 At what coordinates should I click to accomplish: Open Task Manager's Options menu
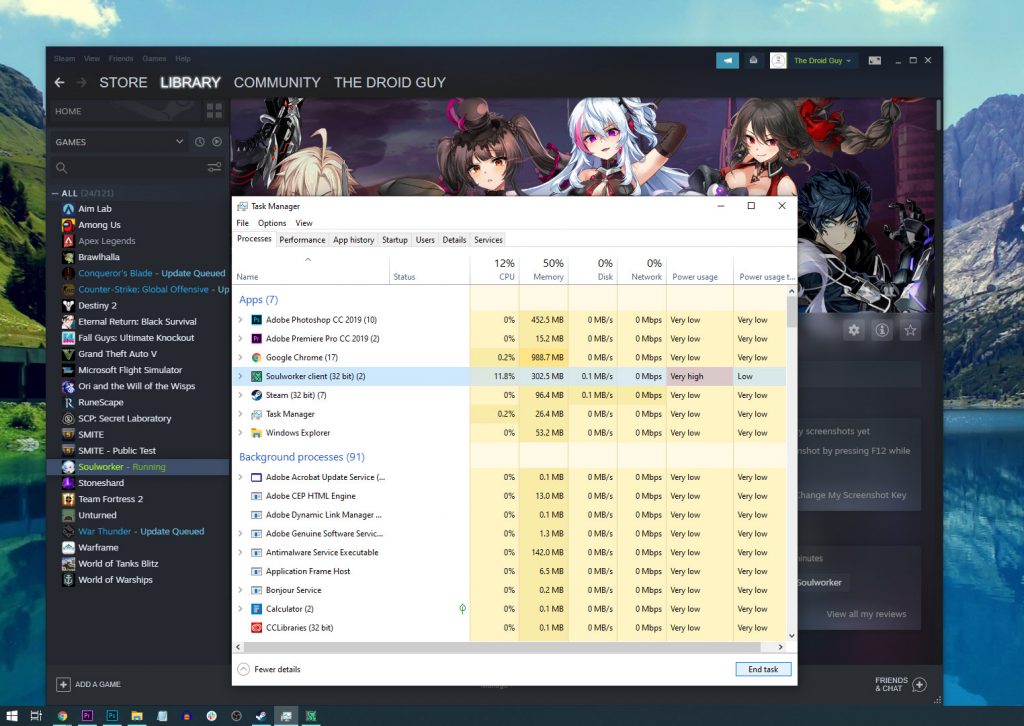coord(272,223)
